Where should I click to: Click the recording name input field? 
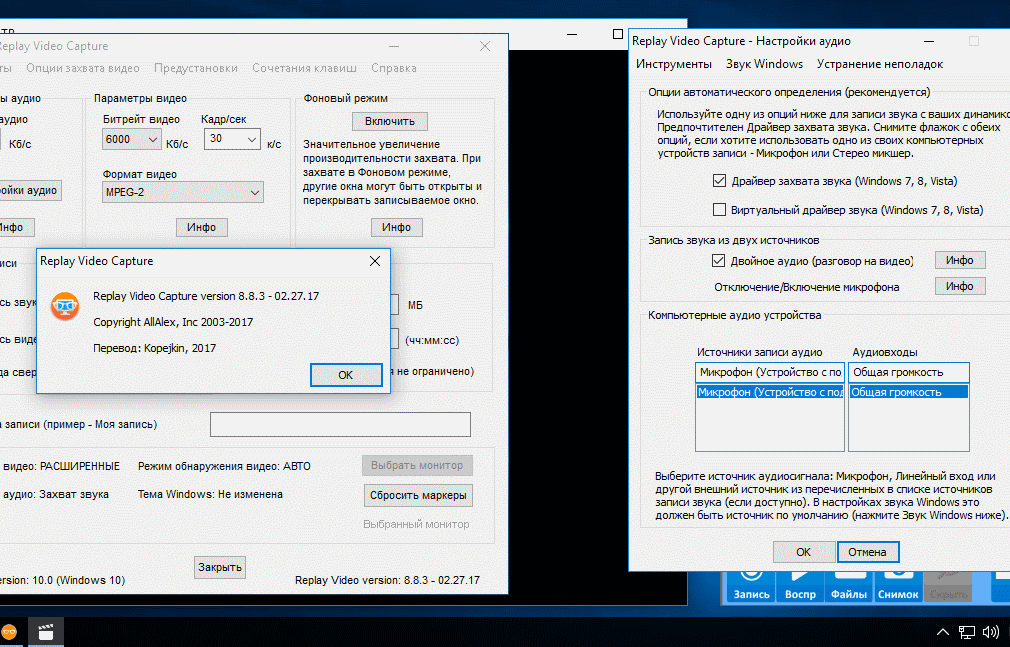click(x=340, y=425)
